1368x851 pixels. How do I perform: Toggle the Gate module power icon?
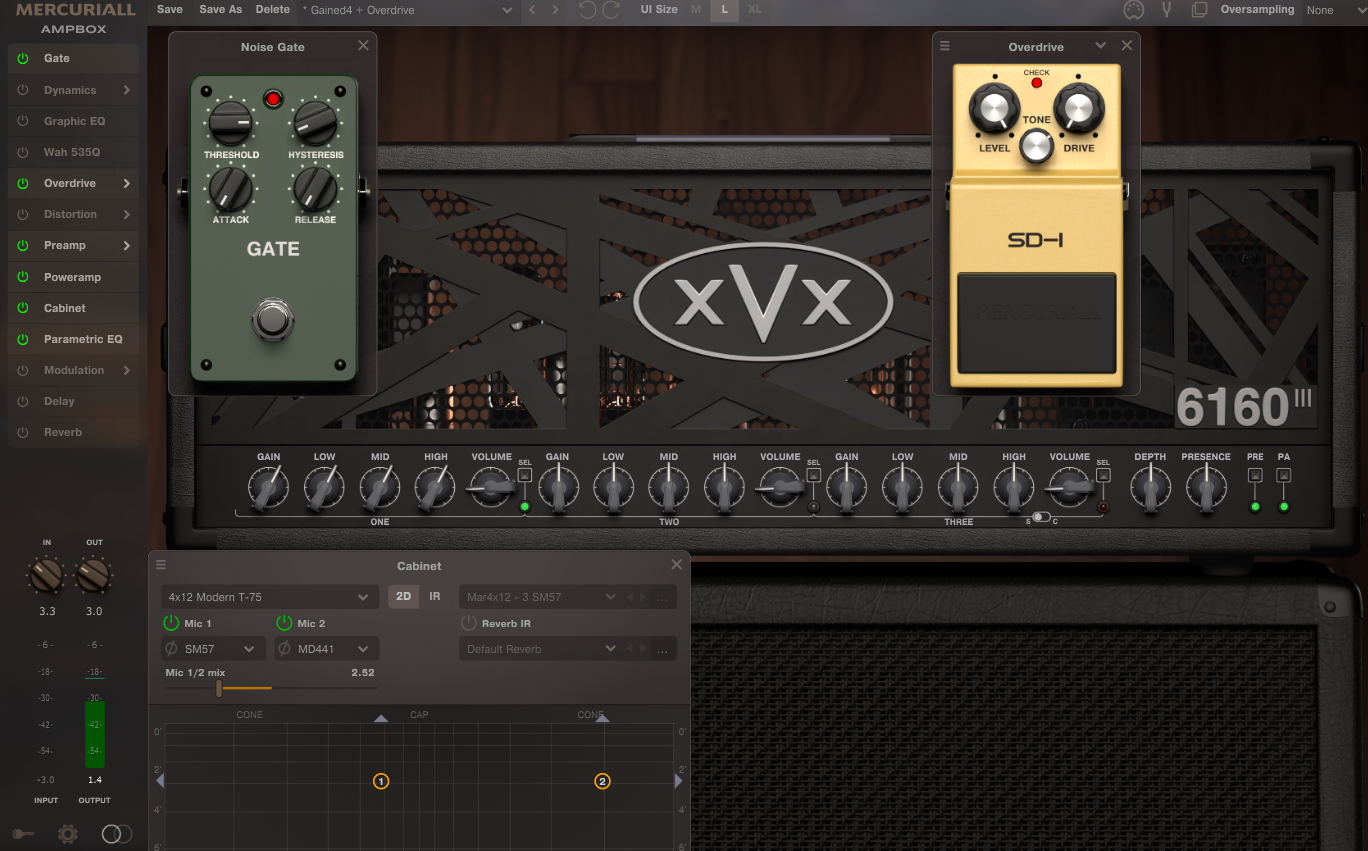click(22, 58)
